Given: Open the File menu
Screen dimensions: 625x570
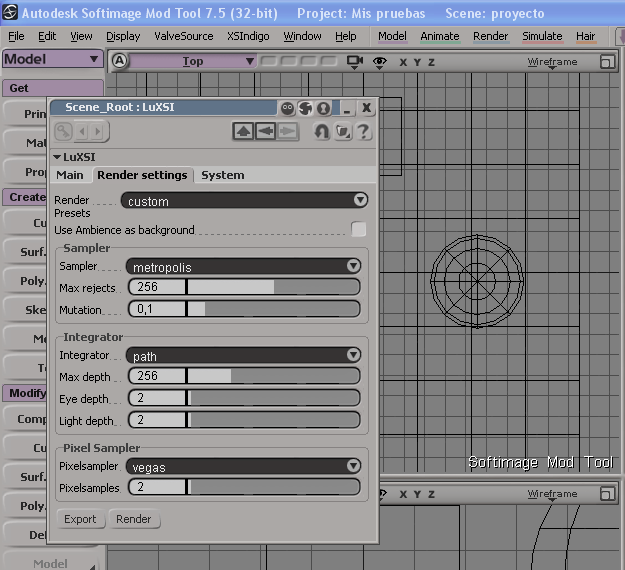Looking at the screenshot, I should point(16,36).
